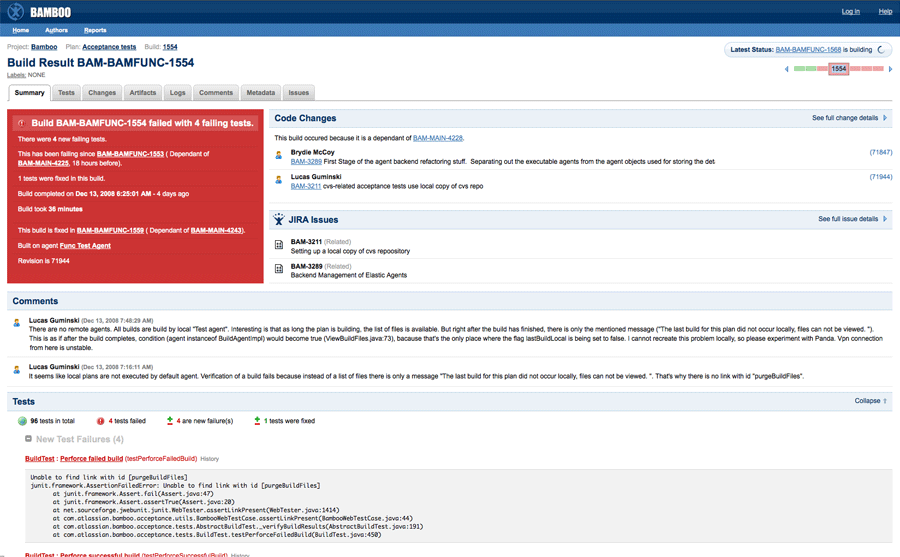
Task: Open BAM-3211 link in Lucas Guminski's commit
Action: (305, 186)
